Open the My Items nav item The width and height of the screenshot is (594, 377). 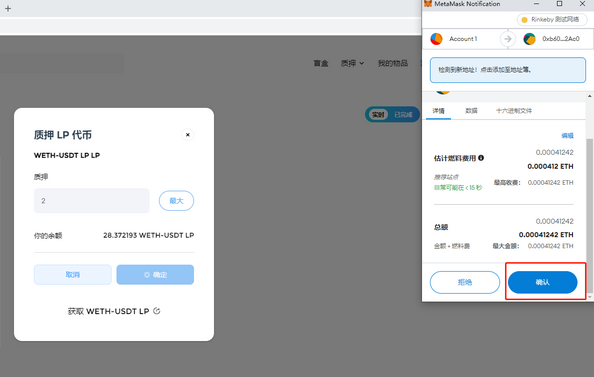click(x=393, y=63)
